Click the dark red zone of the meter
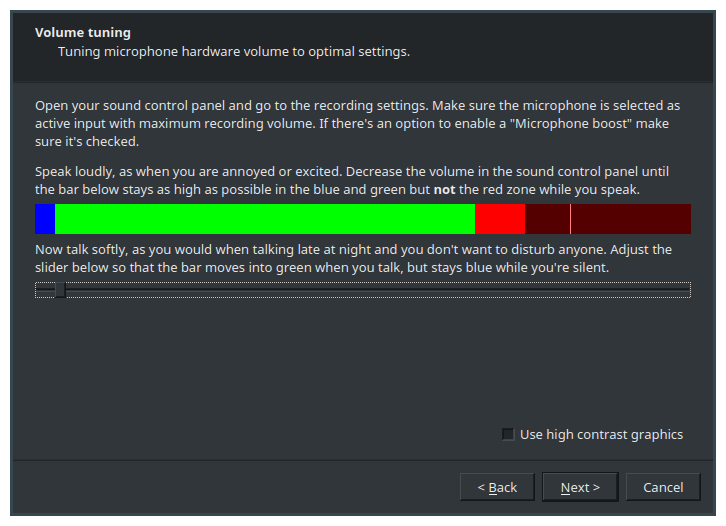 pos(631,219)
